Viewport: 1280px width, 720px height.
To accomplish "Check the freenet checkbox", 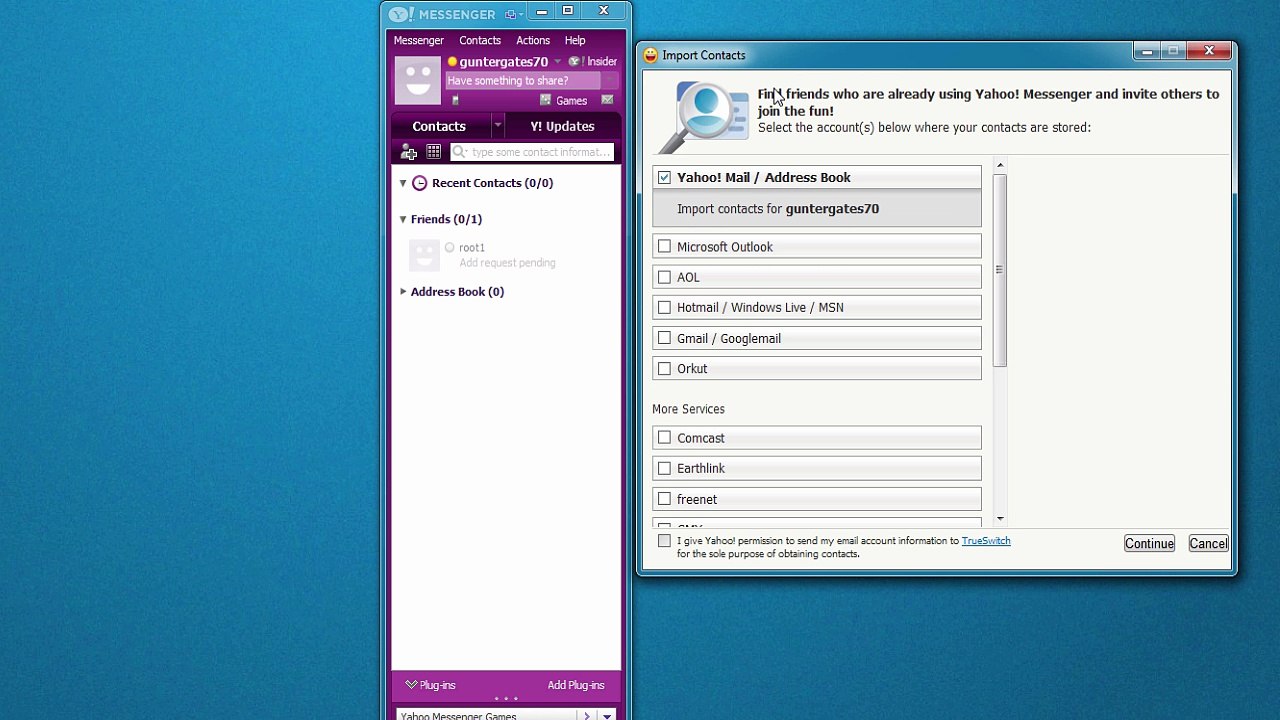I will pyautogui.click(x=664, y=498).
